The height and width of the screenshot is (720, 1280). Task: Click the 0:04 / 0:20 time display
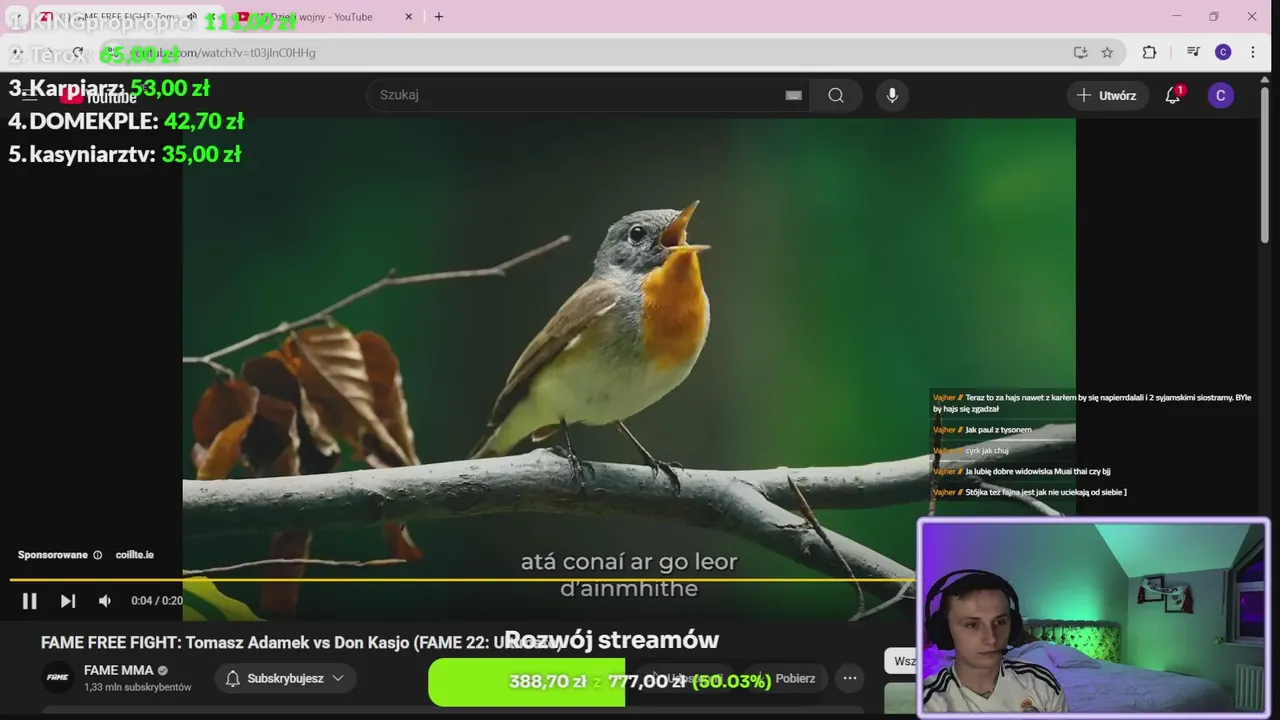coord(157,601)
